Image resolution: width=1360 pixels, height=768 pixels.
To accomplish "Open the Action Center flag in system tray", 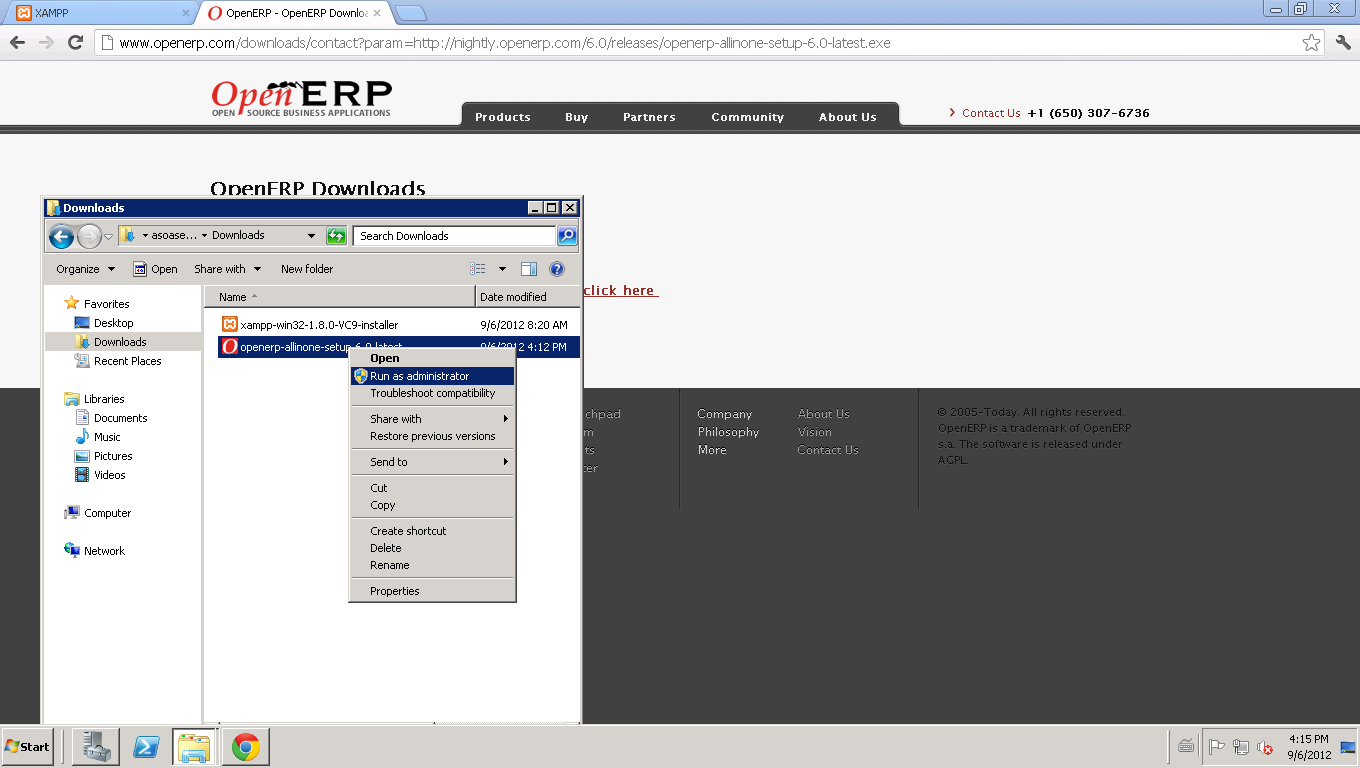I will tap(1218, 747).
